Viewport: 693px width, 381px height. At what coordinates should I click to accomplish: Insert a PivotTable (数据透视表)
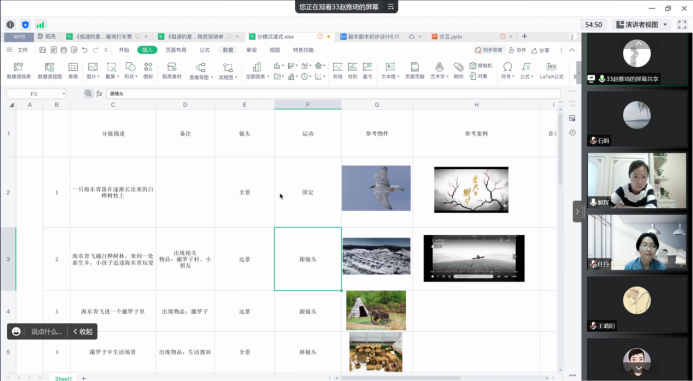[x=19, y=71]
